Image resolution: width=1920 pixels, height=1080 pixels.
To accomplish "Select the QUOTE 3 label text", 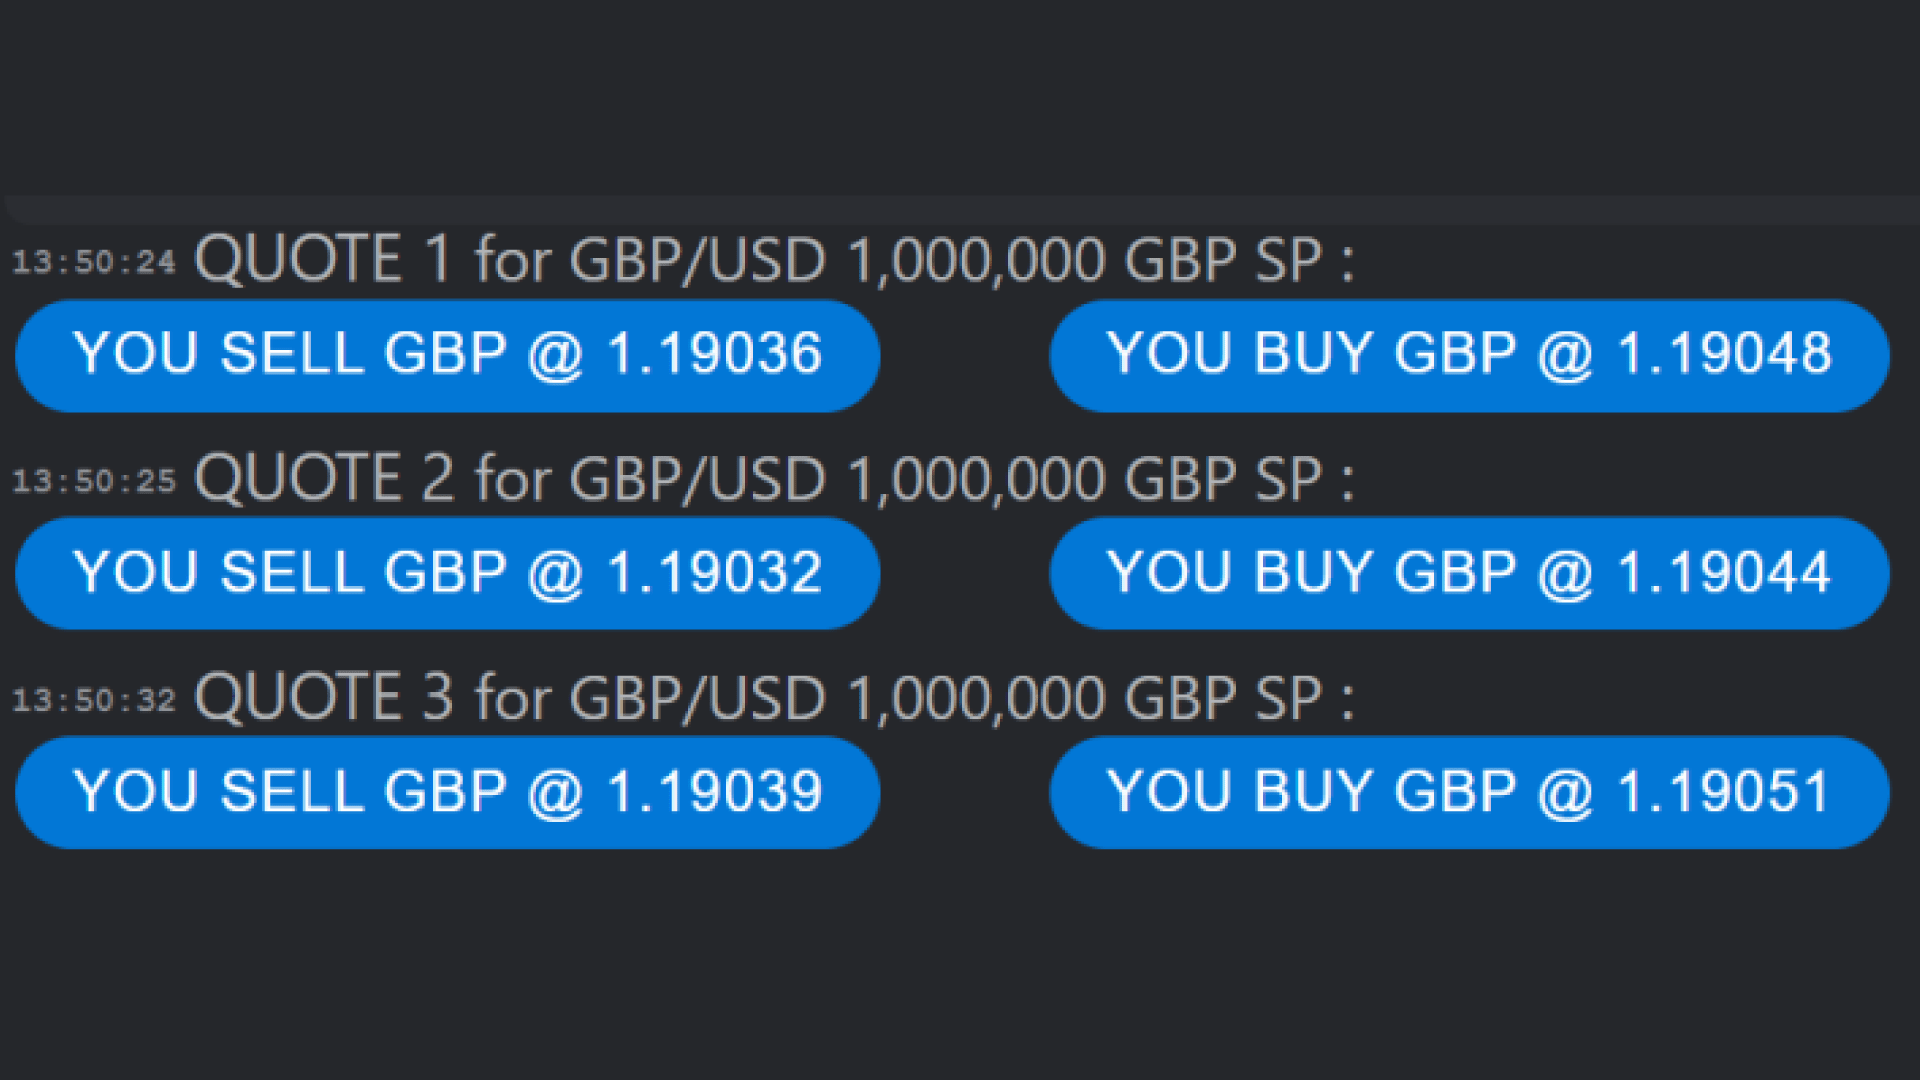I will pyautogui.click(x=323, y=697).
